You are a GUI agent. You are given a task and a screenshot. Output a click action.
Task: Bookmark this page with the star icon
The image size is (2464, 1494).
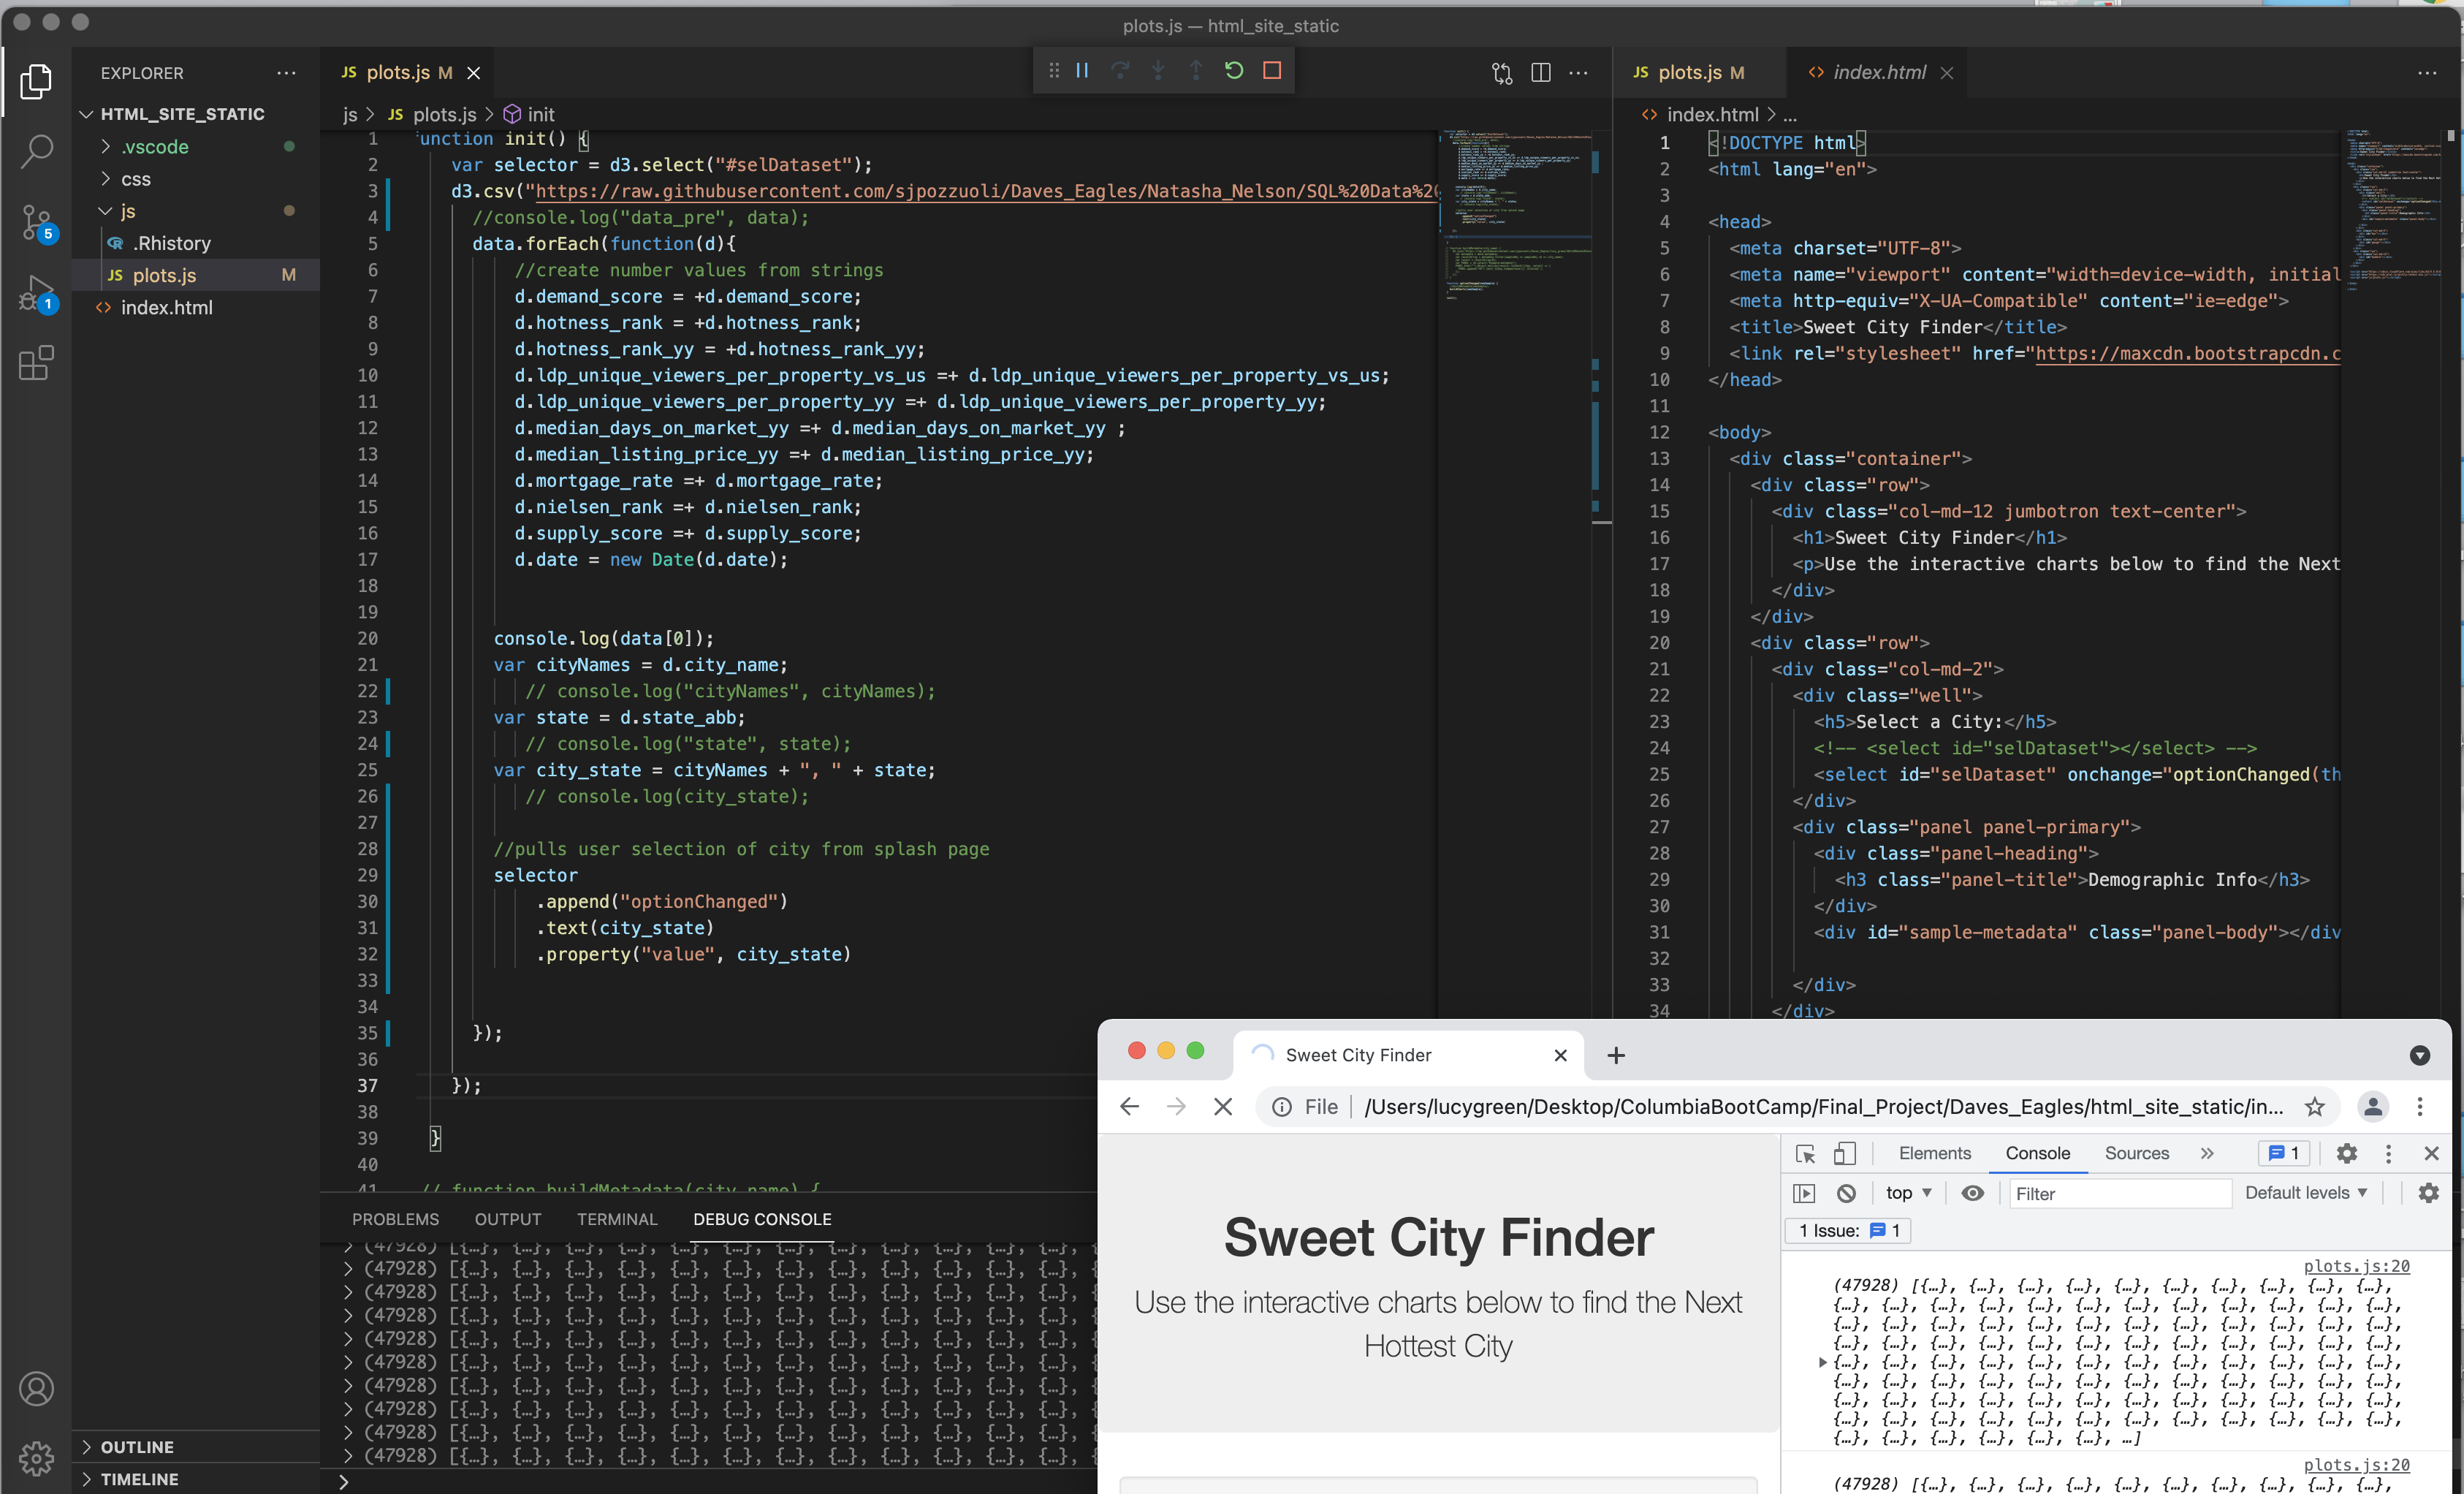[x=2314, y=1106]
